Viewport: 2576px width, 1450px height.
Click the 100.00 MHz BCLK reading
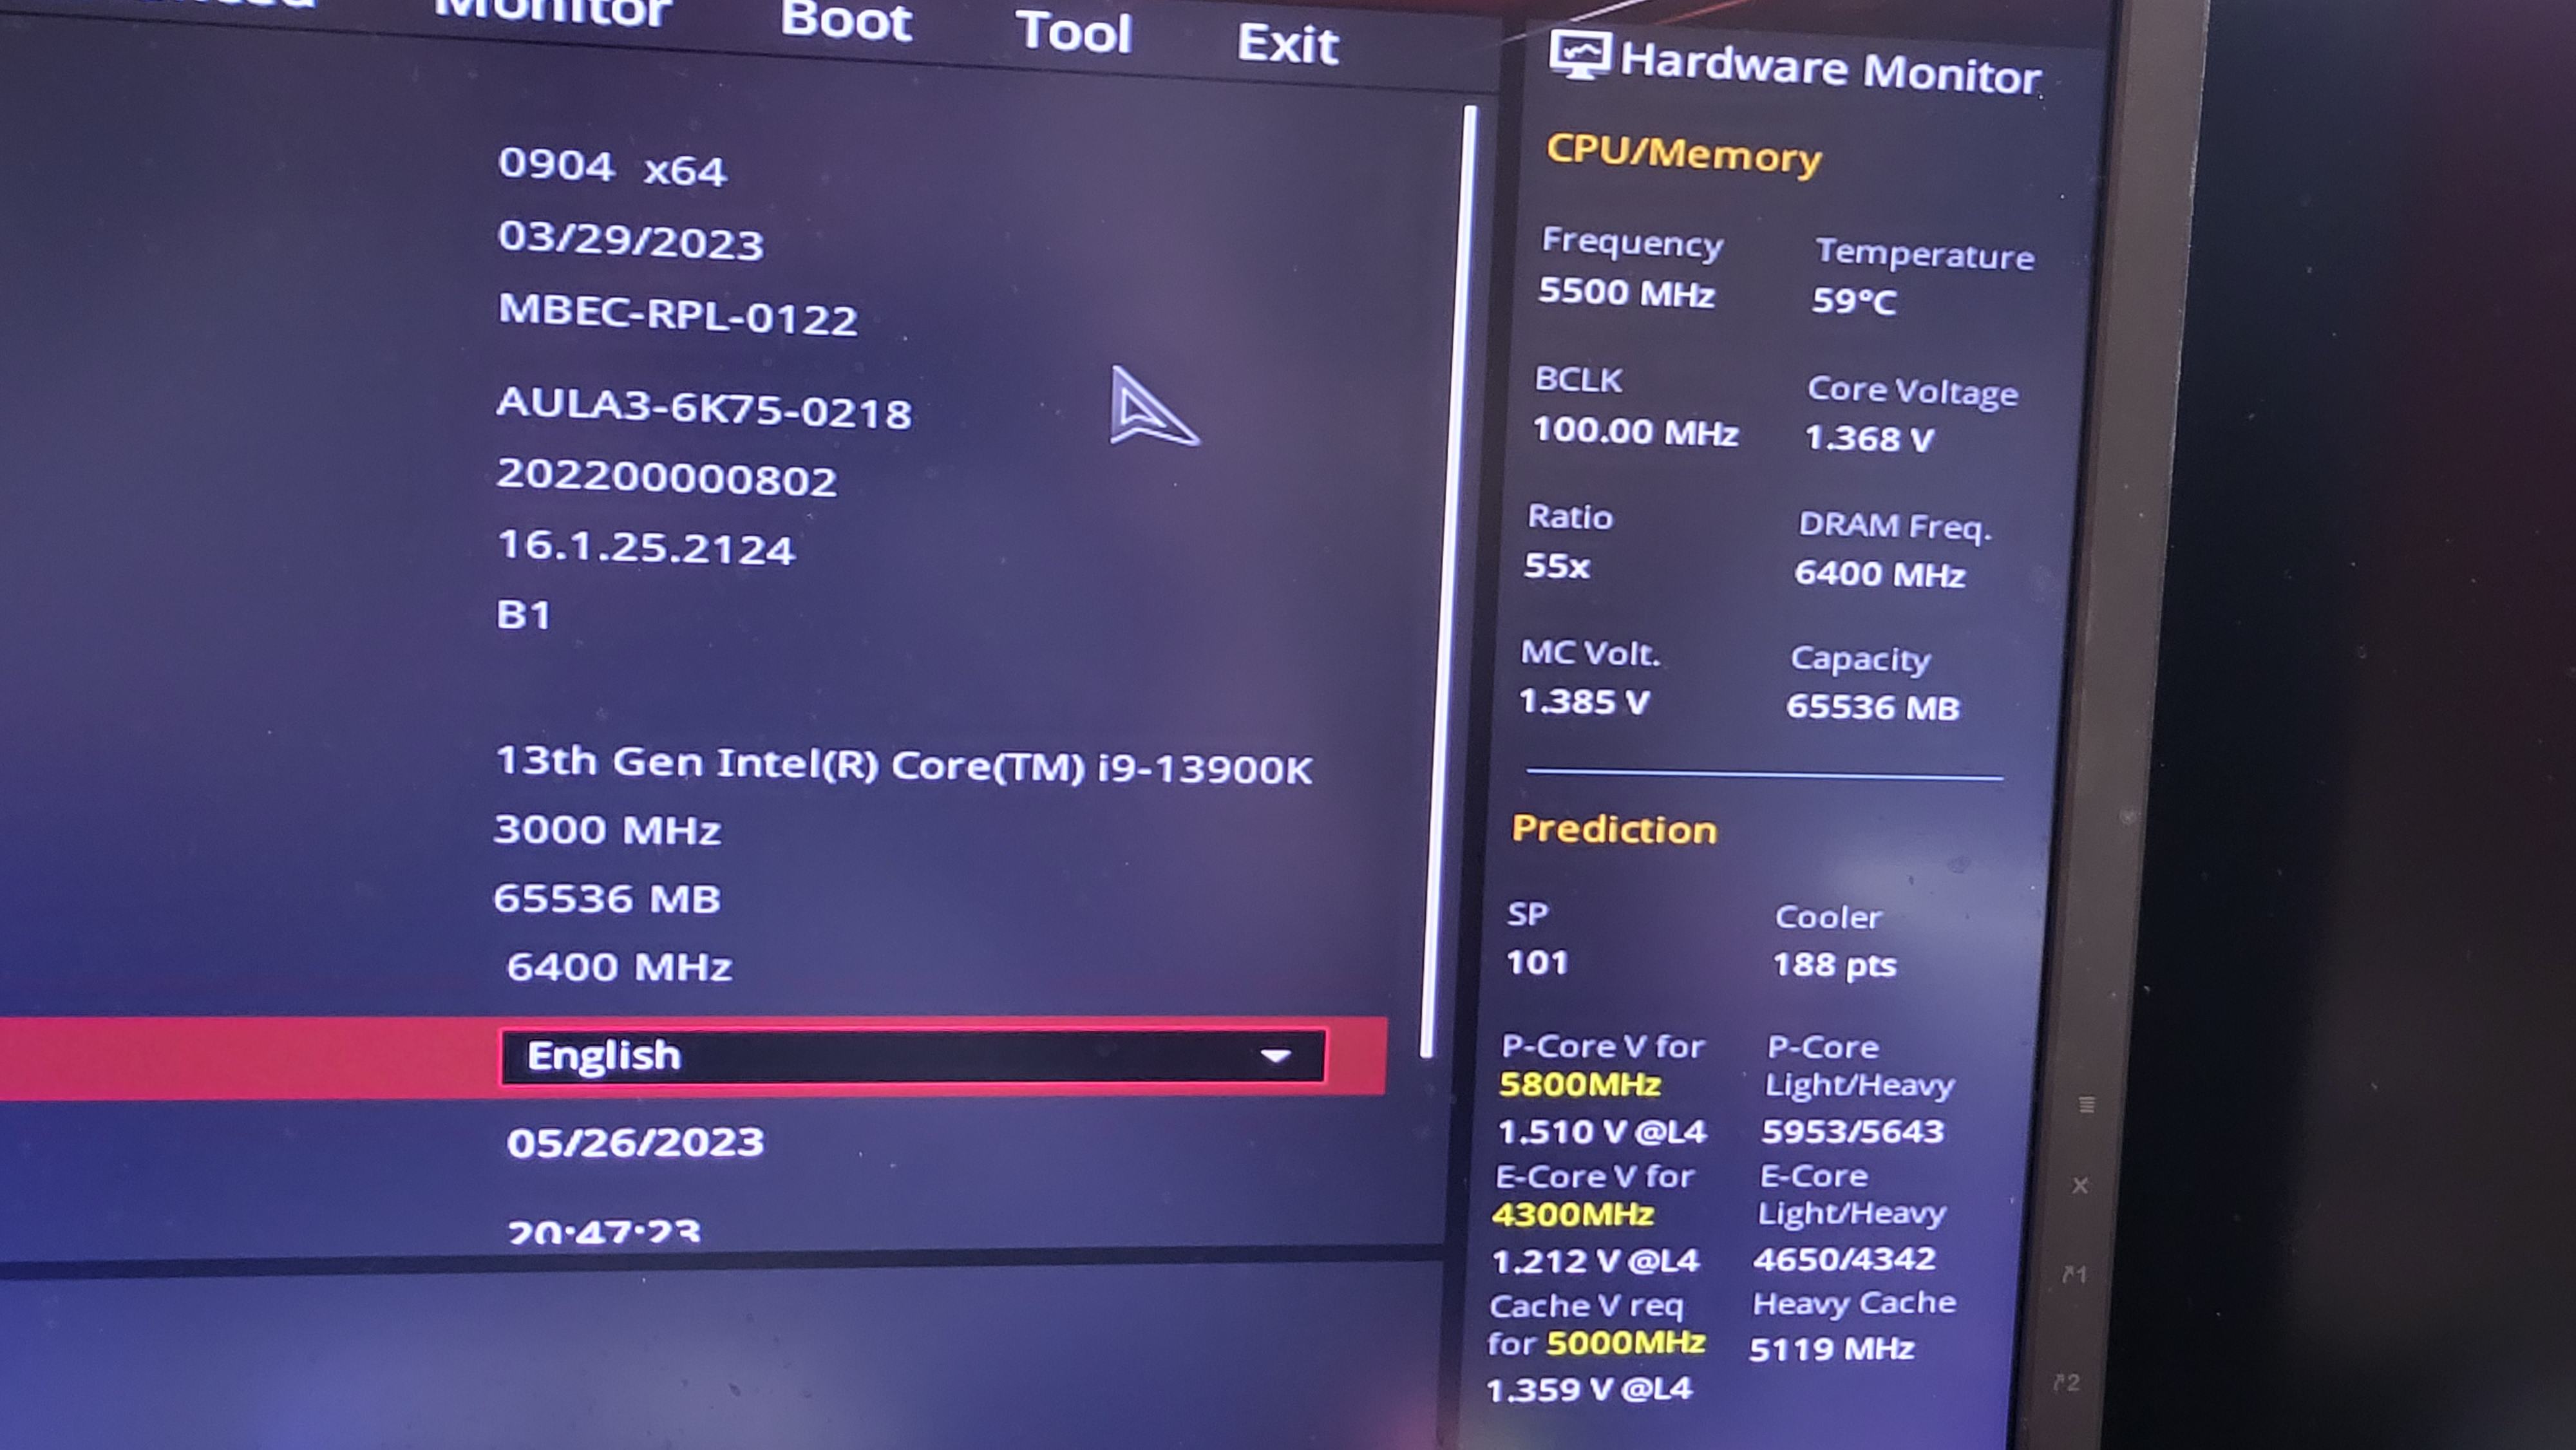(1635, 431)
